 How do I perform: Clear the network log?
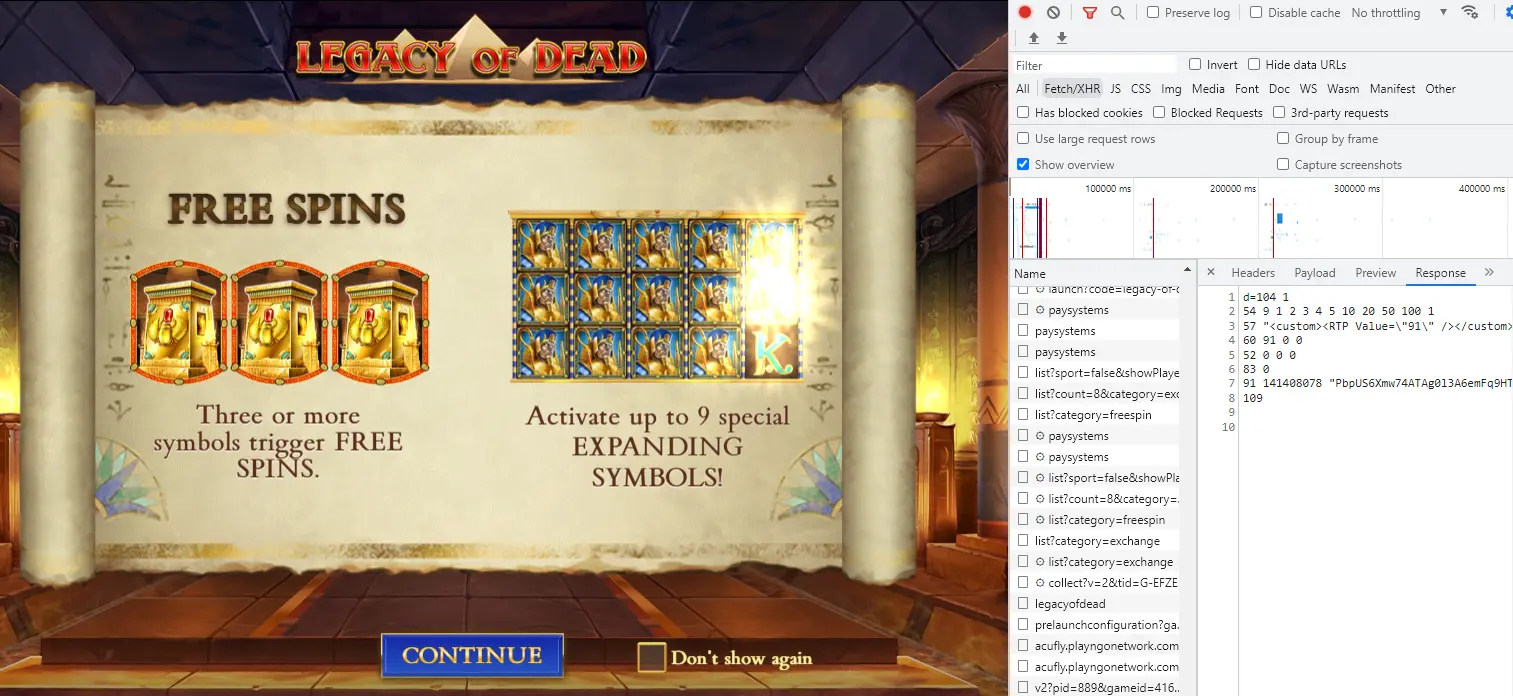click(1053, 13)
